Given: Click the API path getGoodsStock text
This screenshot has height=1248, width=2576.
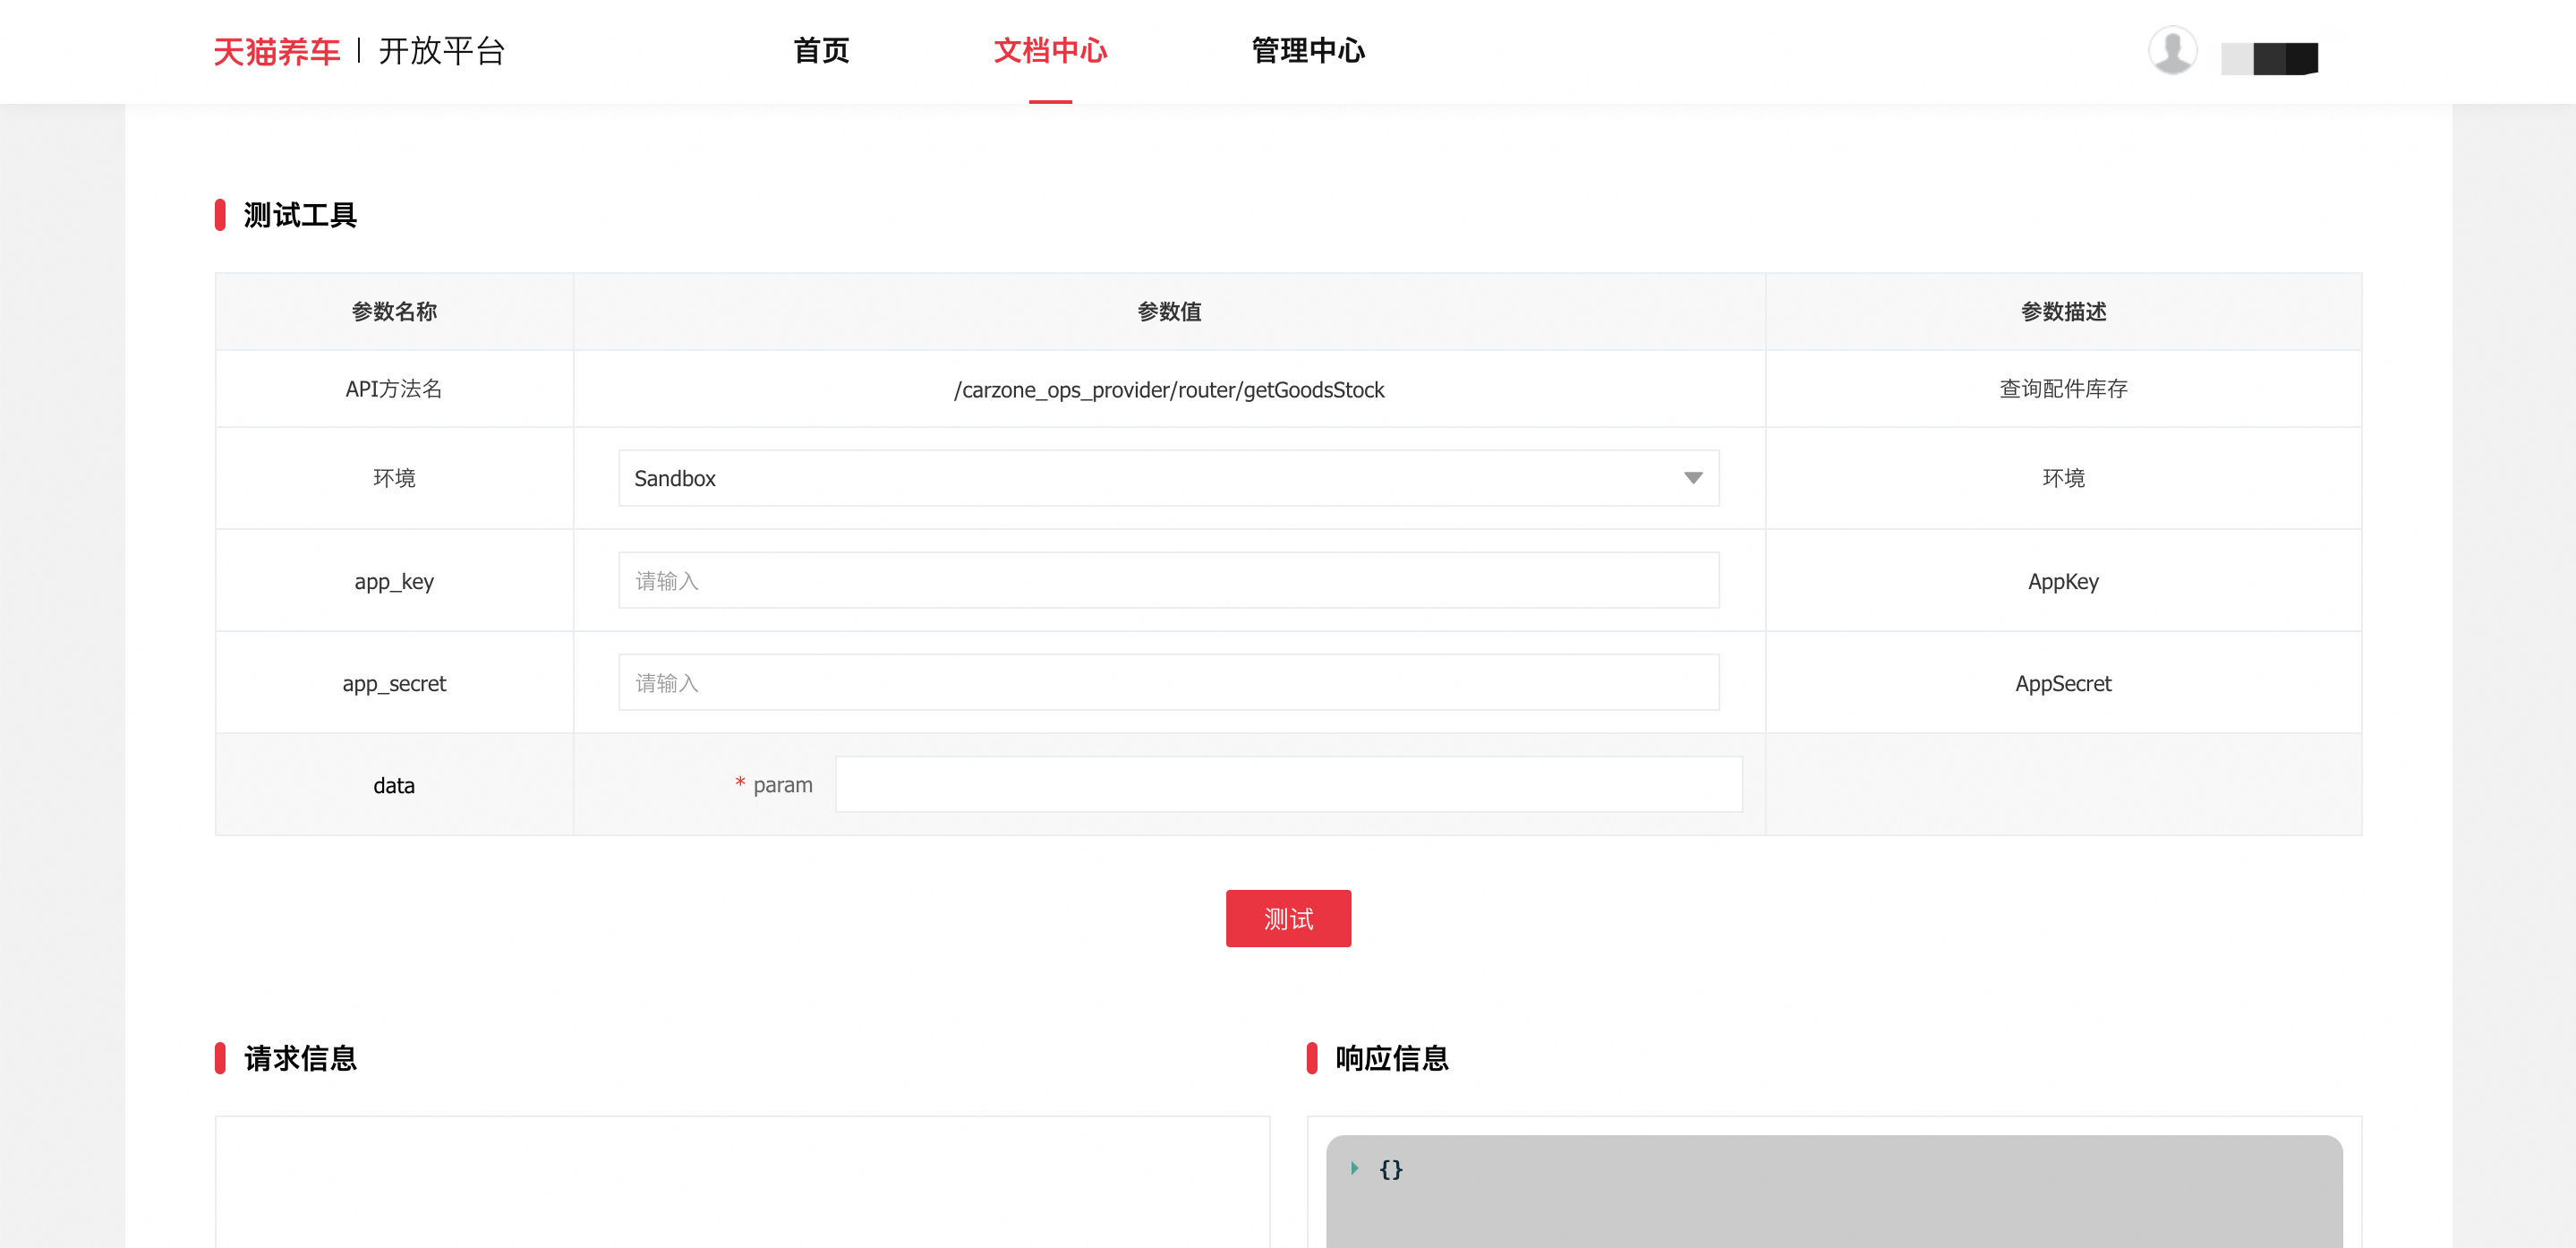Looking at the screenshot, I should [x=1168, y=390].
